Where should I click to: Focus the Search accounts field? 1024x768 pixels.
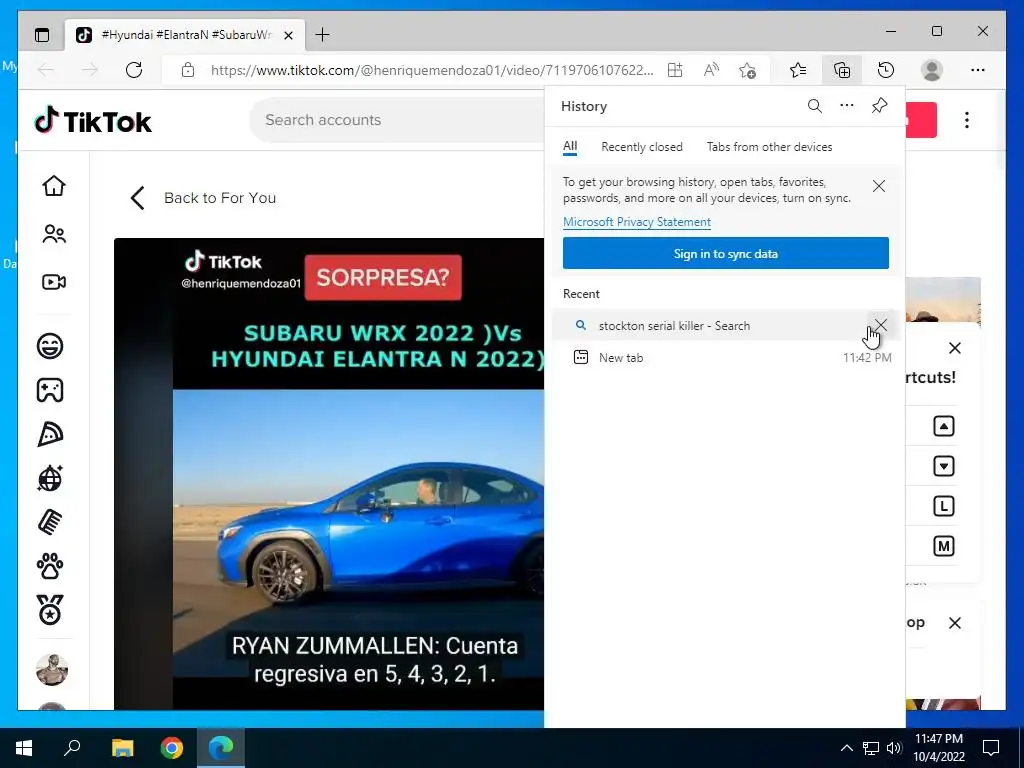pyautogui.click(x=398, y=120)
